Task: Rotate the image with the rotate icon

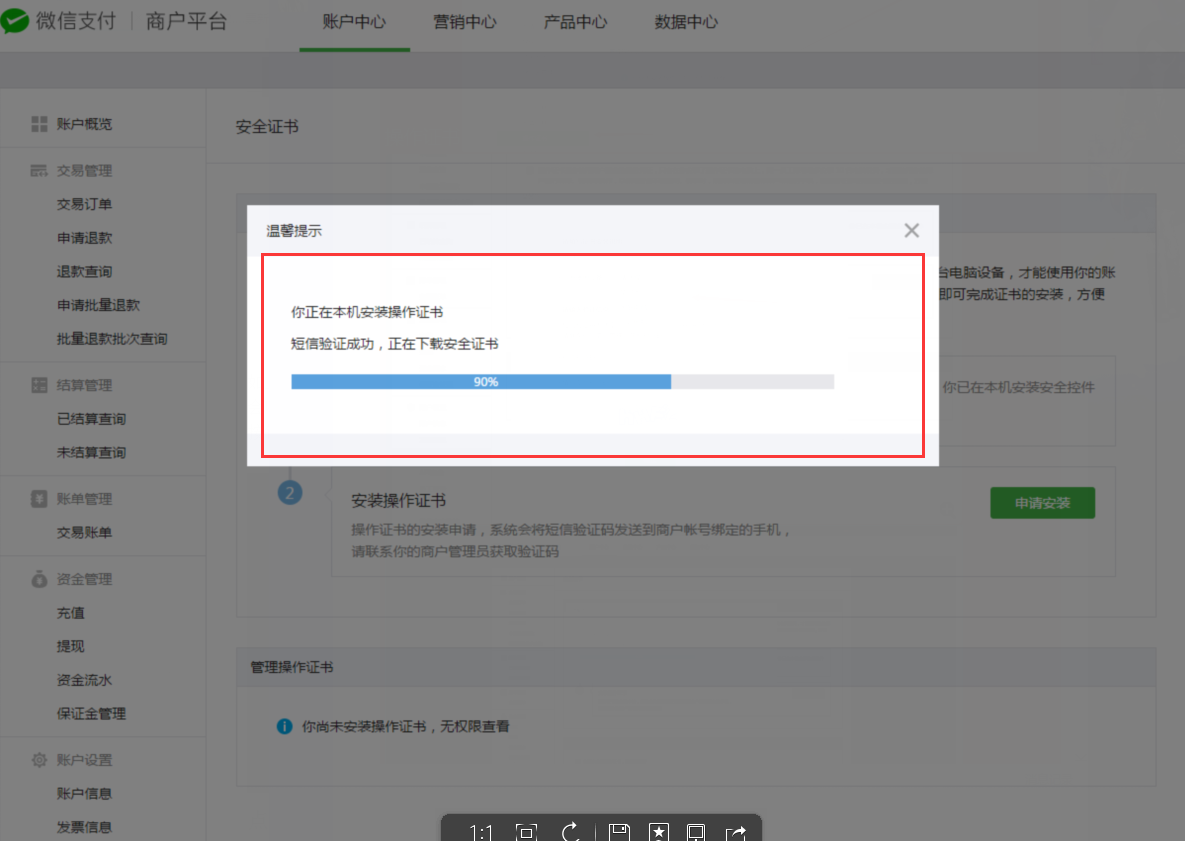Action: [x=572, y=832]
